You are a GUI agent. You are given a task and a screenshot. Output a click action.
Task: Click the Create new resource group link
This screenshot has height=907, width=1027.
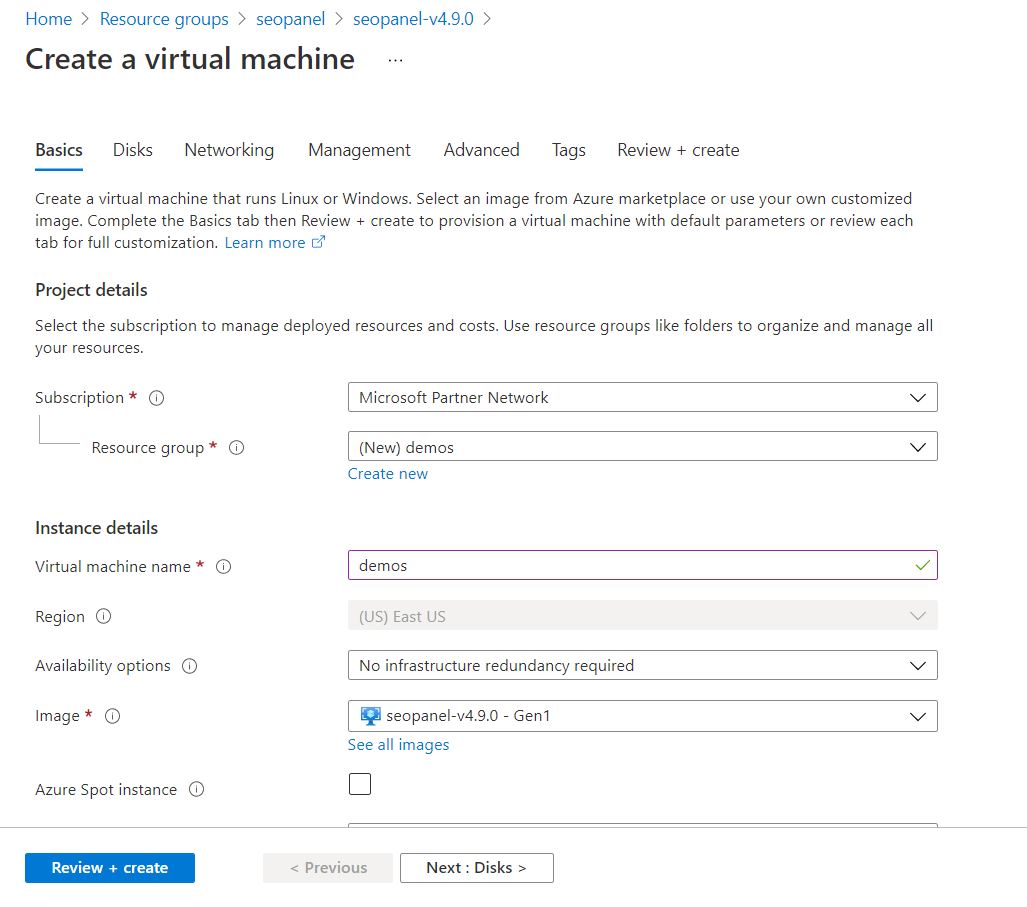point(388,474)
